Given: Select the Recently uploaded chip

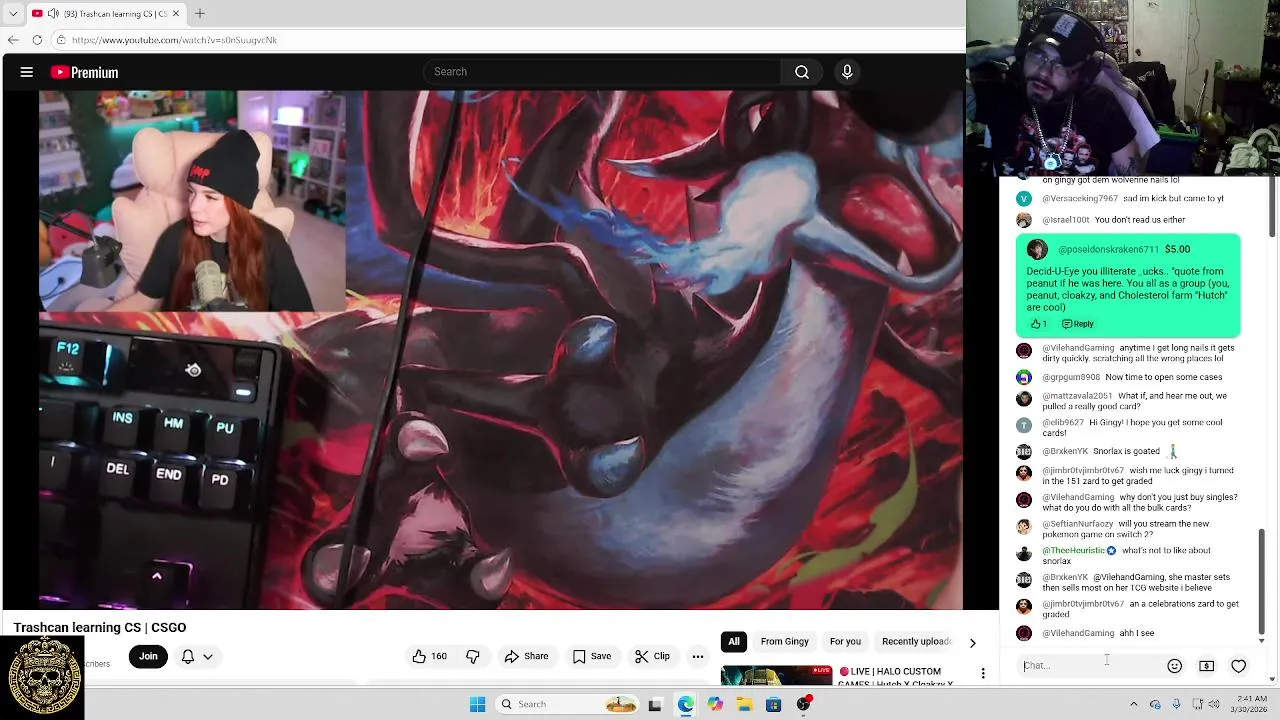Looking at the screenshot, I should click(917, 641).
